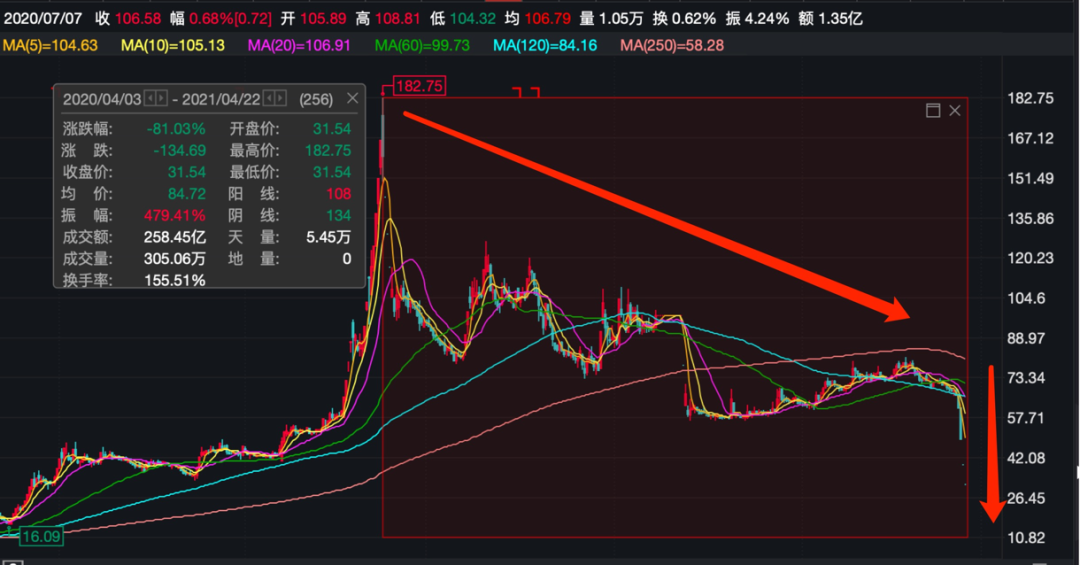
Task: Click the 182.75 peak price marker
Action: pos(419,86)
